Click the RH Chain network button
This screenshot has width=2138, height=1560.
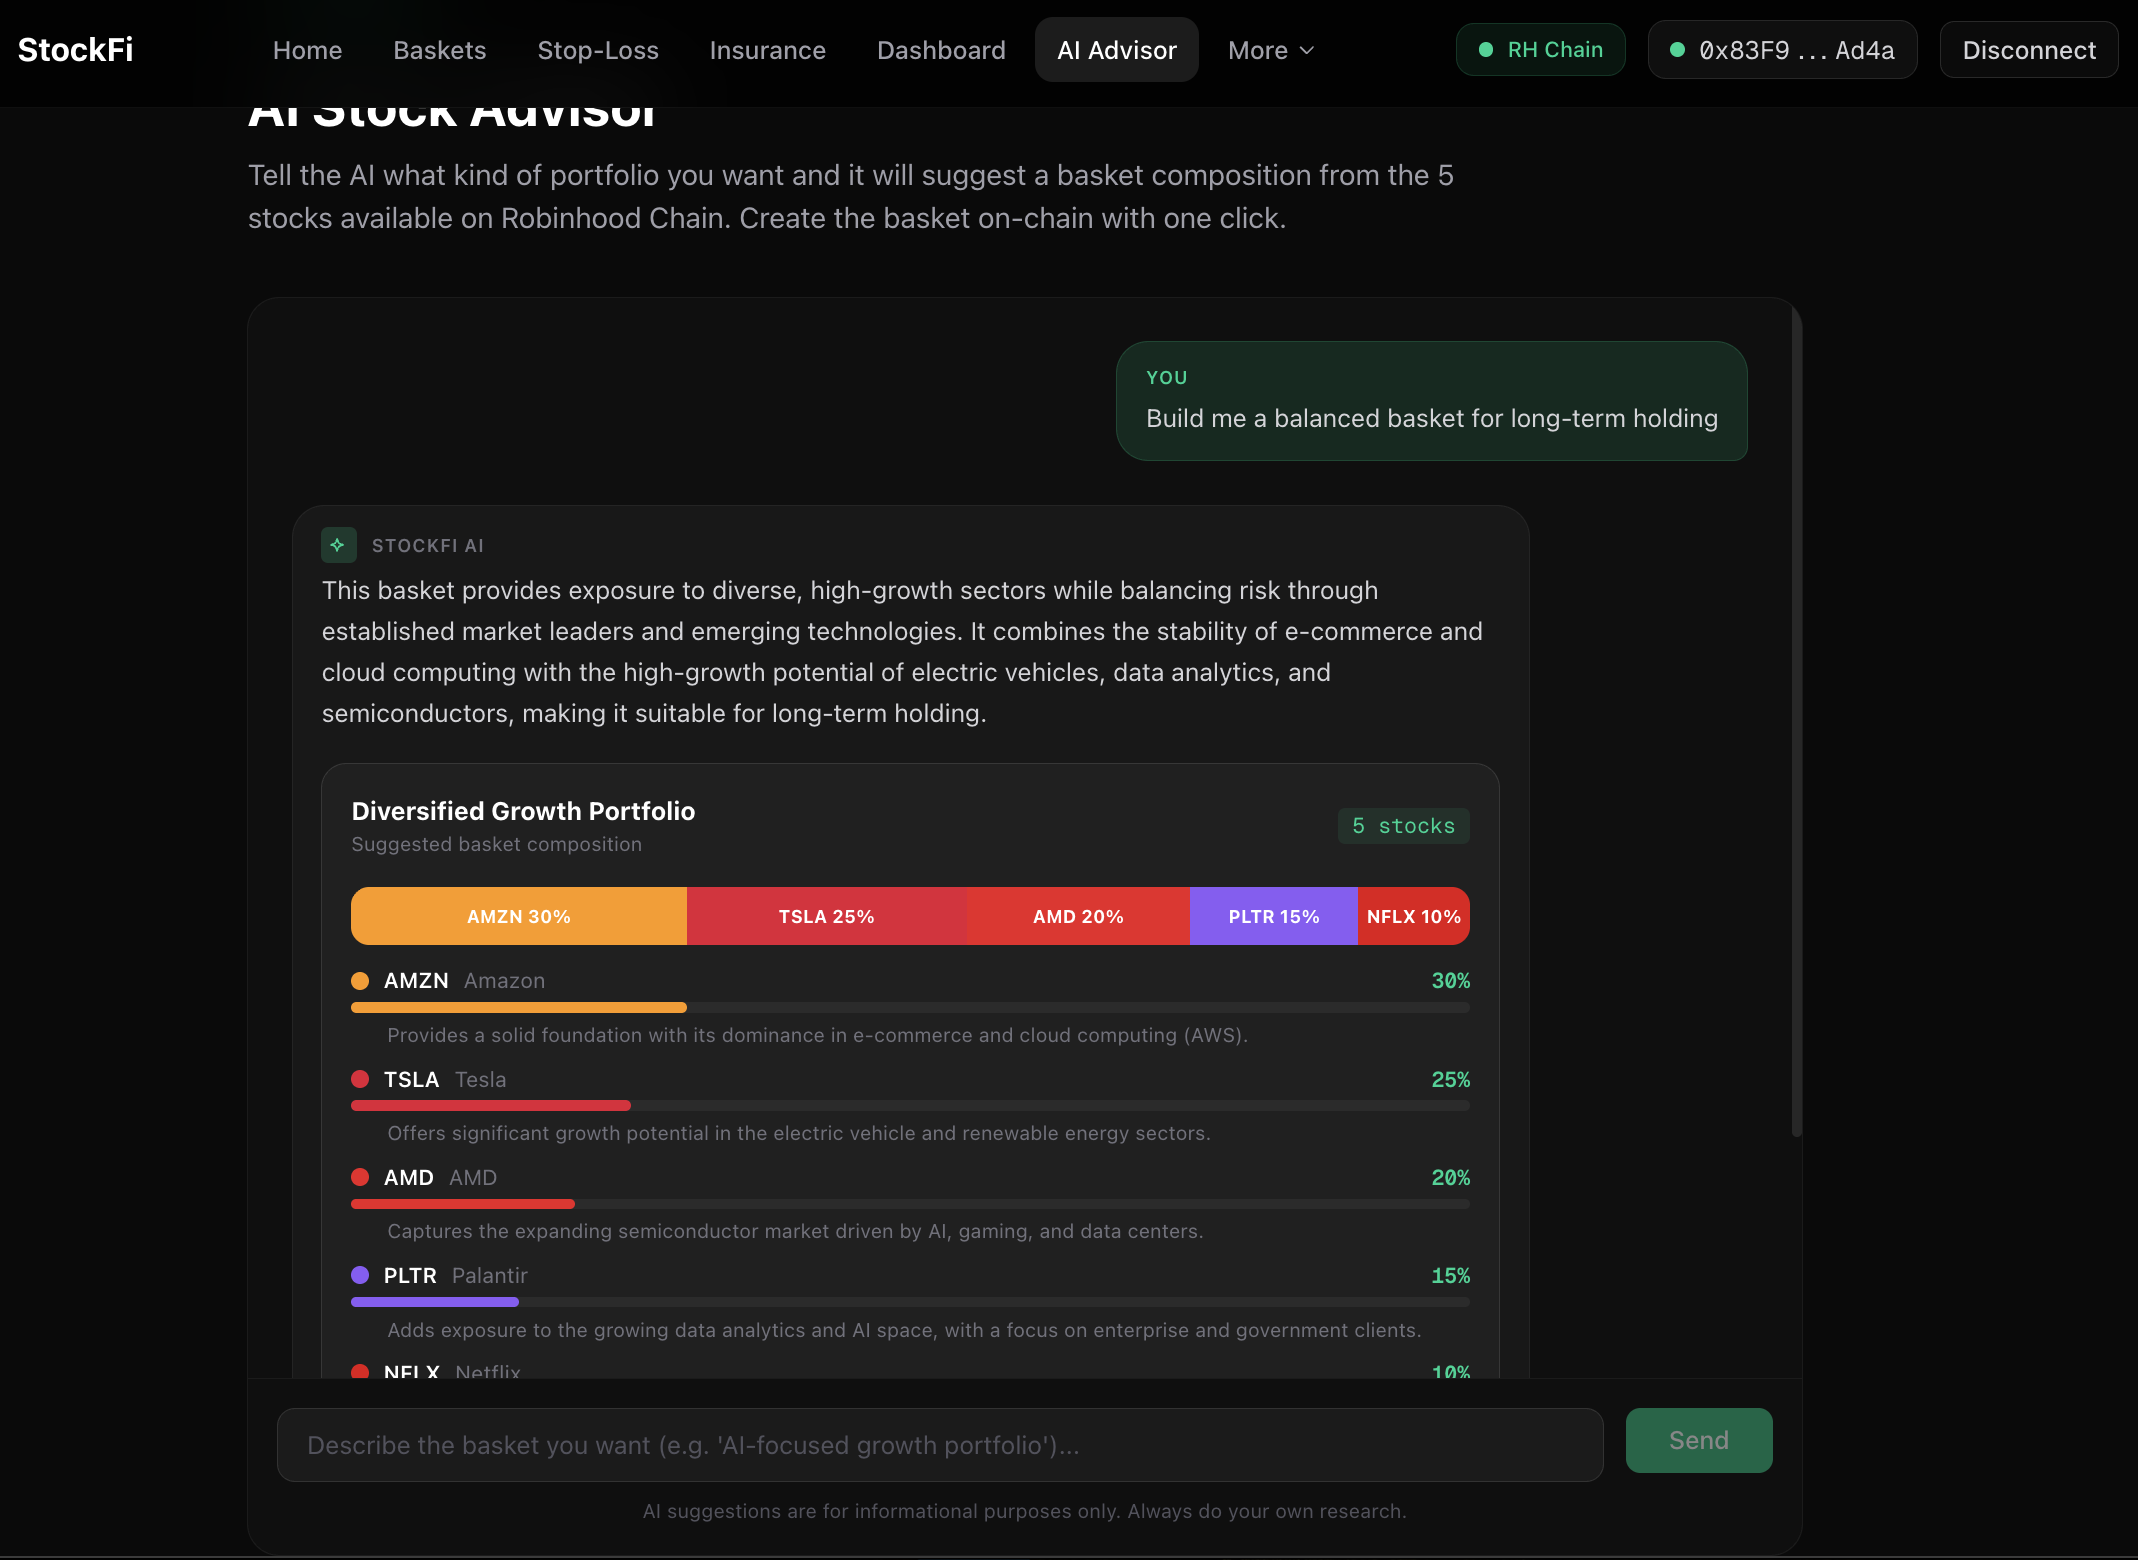(1540, 50)
